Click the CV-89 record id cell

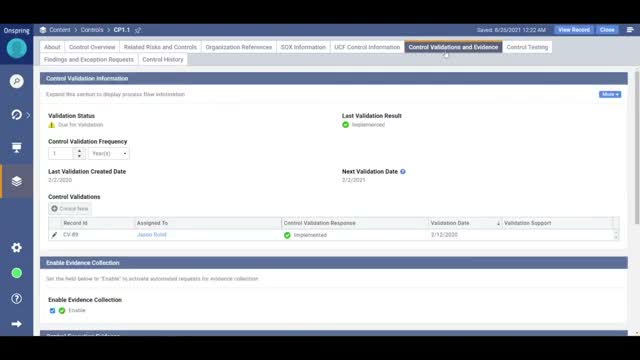click(x=71, y=235)
